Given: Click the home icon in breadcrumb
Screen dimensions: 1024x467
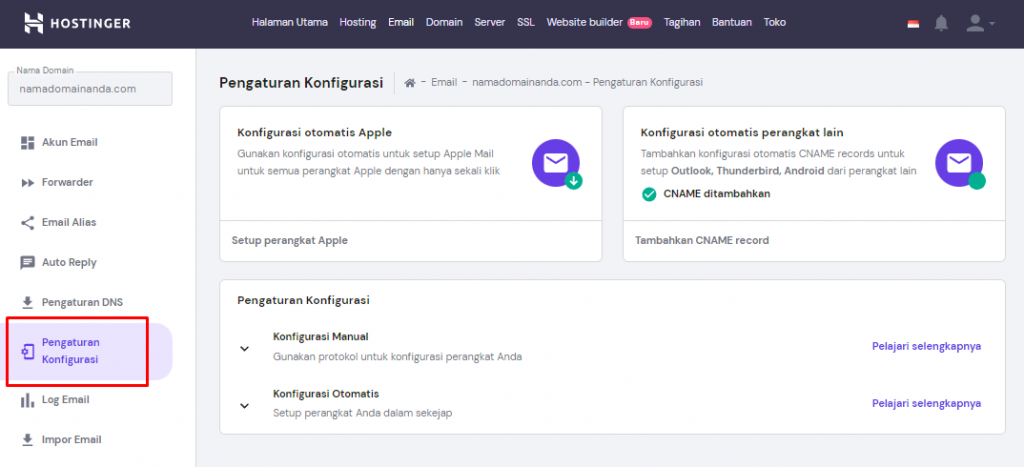Looking at the screenshot, I should 410,83.
